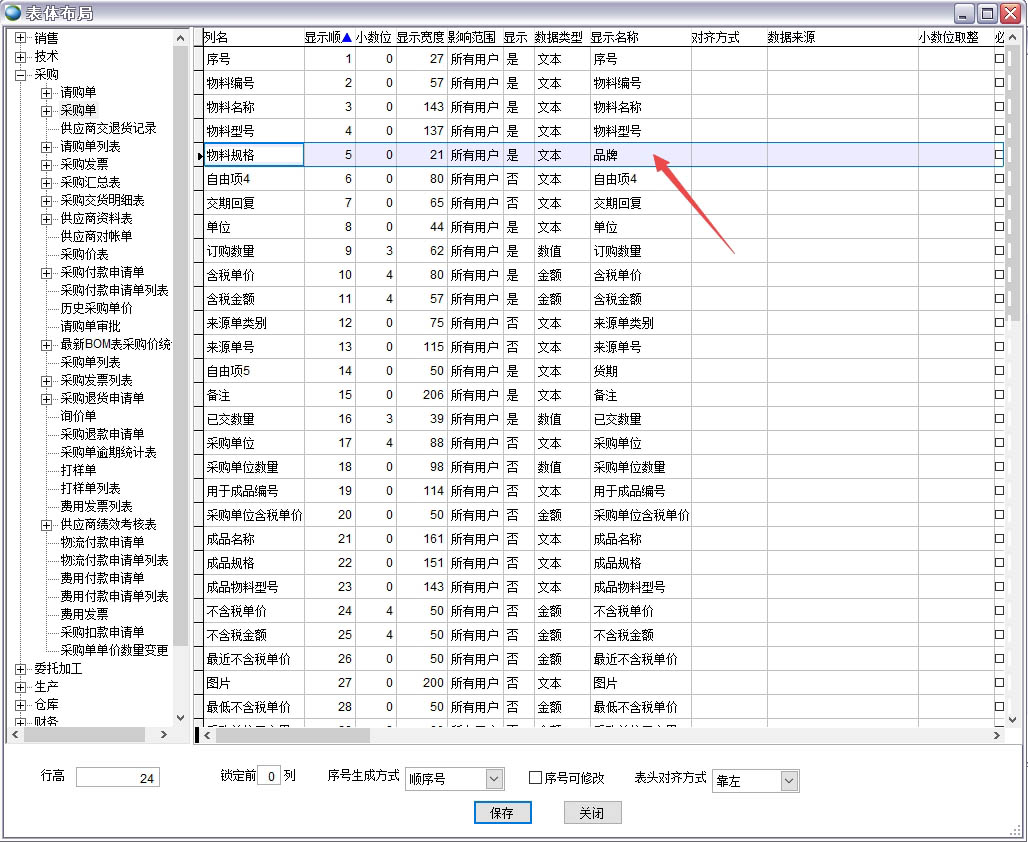Click the app icon in title bar
1028x843 pixels.
point(13,13)
